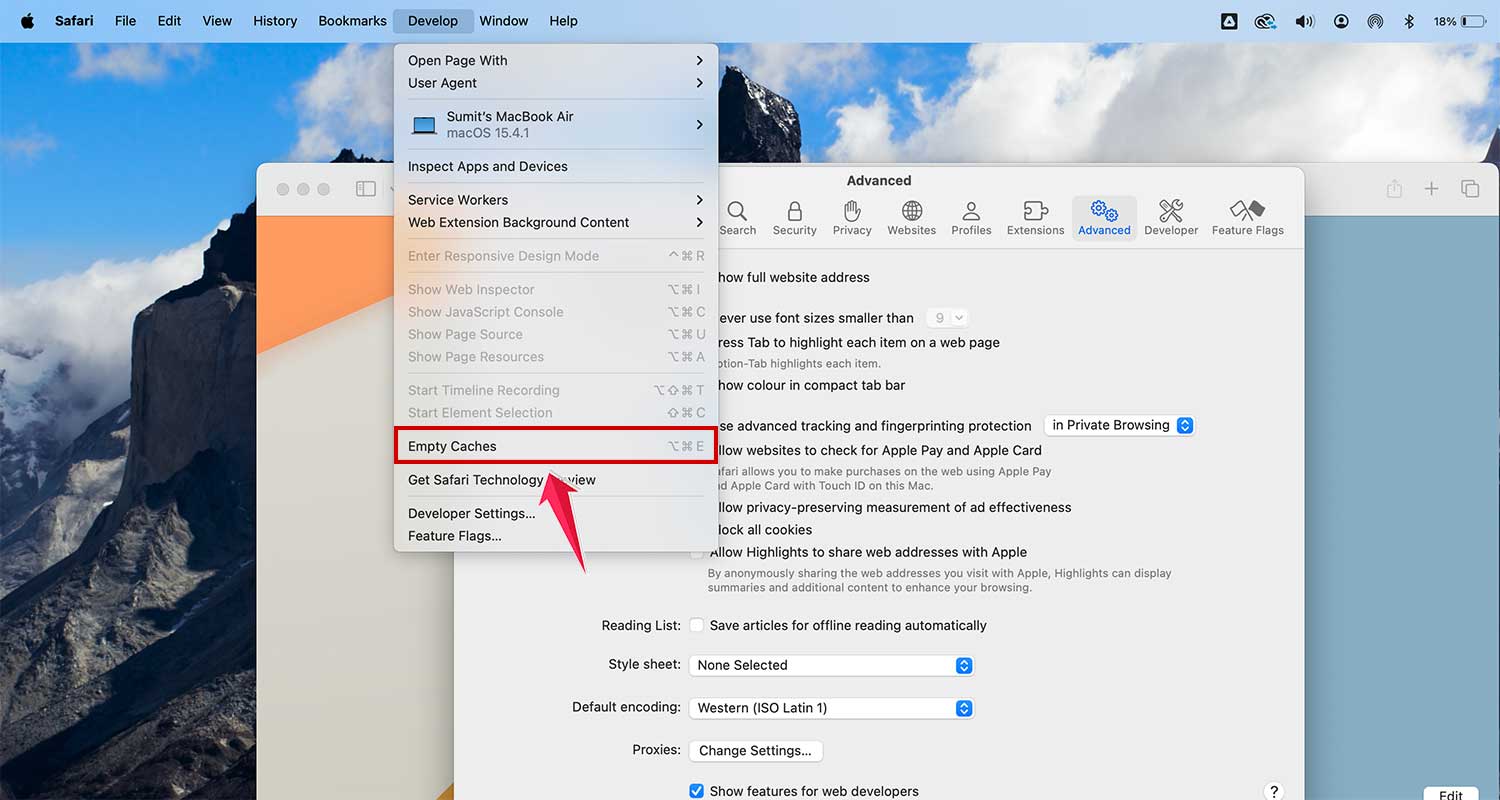This screenshot has width=1500, height=800.
Task: Open the History menu
Action: [275, 20]
